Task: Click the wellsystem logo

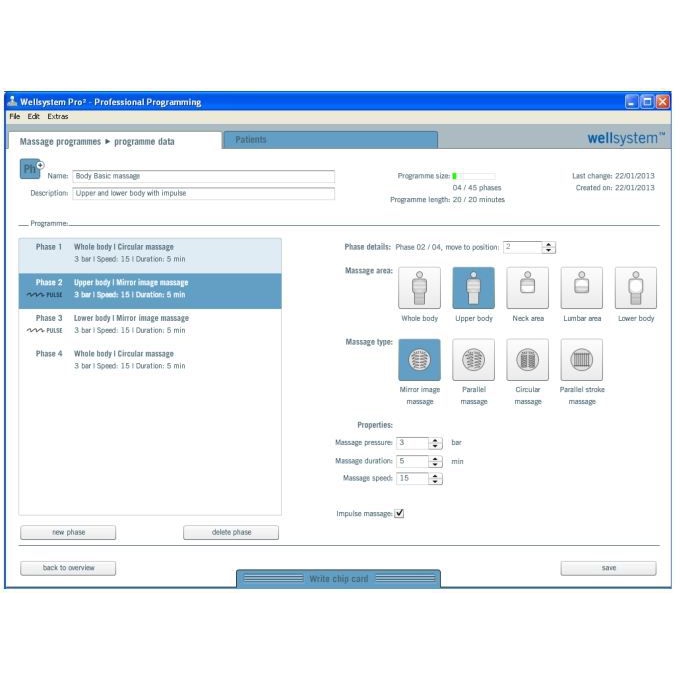Action: point(626,138)
